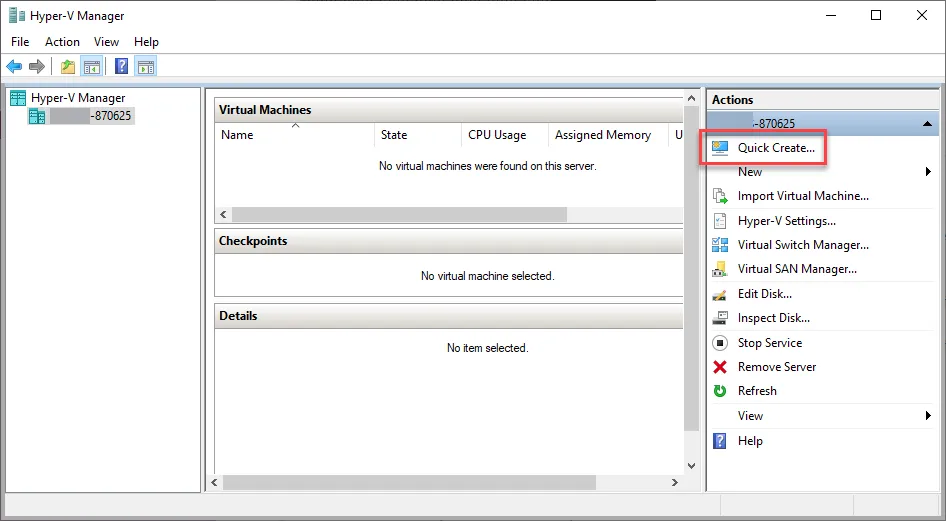Image resolution: width=946 pixels, height=521 pixels.
Task: Click the Actions pane title
Action: coord(732,100)
